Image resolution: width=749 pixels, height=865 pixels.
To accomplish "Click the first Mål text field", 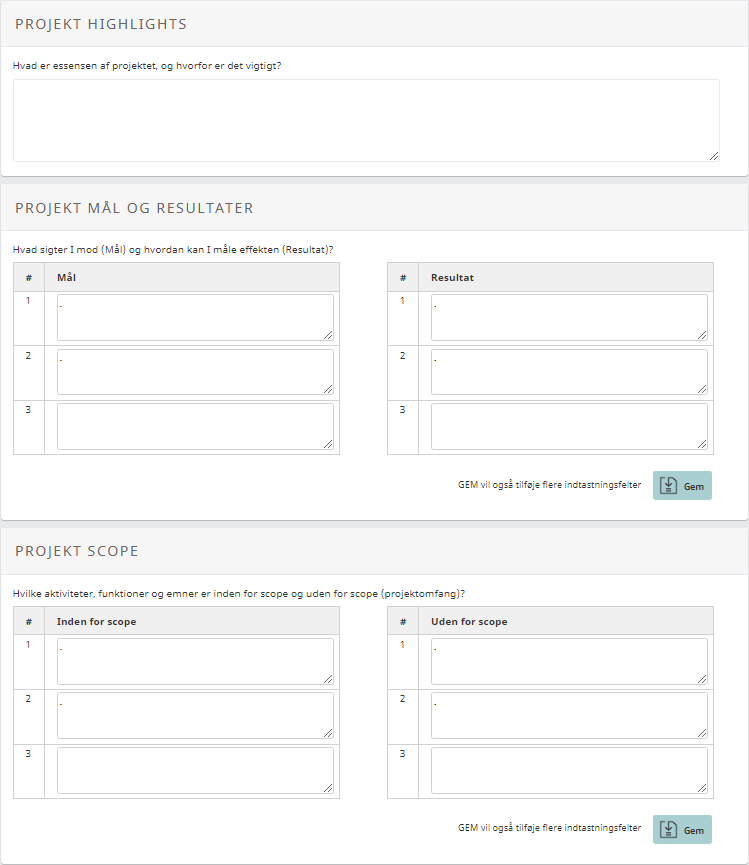I will tap(195, 317).
